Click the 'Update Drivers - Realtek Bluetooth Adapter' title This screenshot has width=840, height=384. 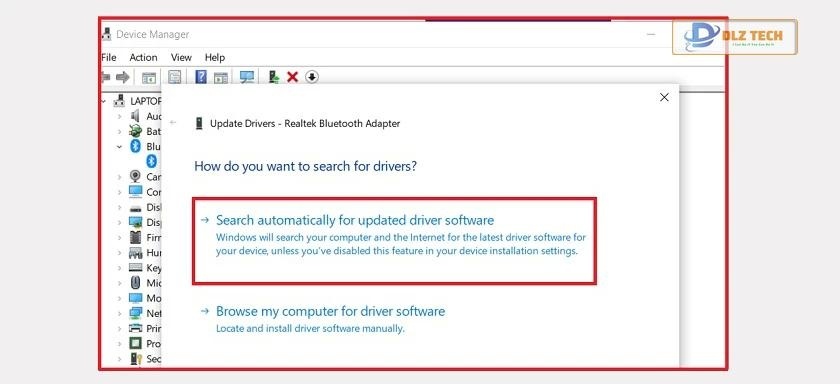pyautogui.click(x=305, y=123)
